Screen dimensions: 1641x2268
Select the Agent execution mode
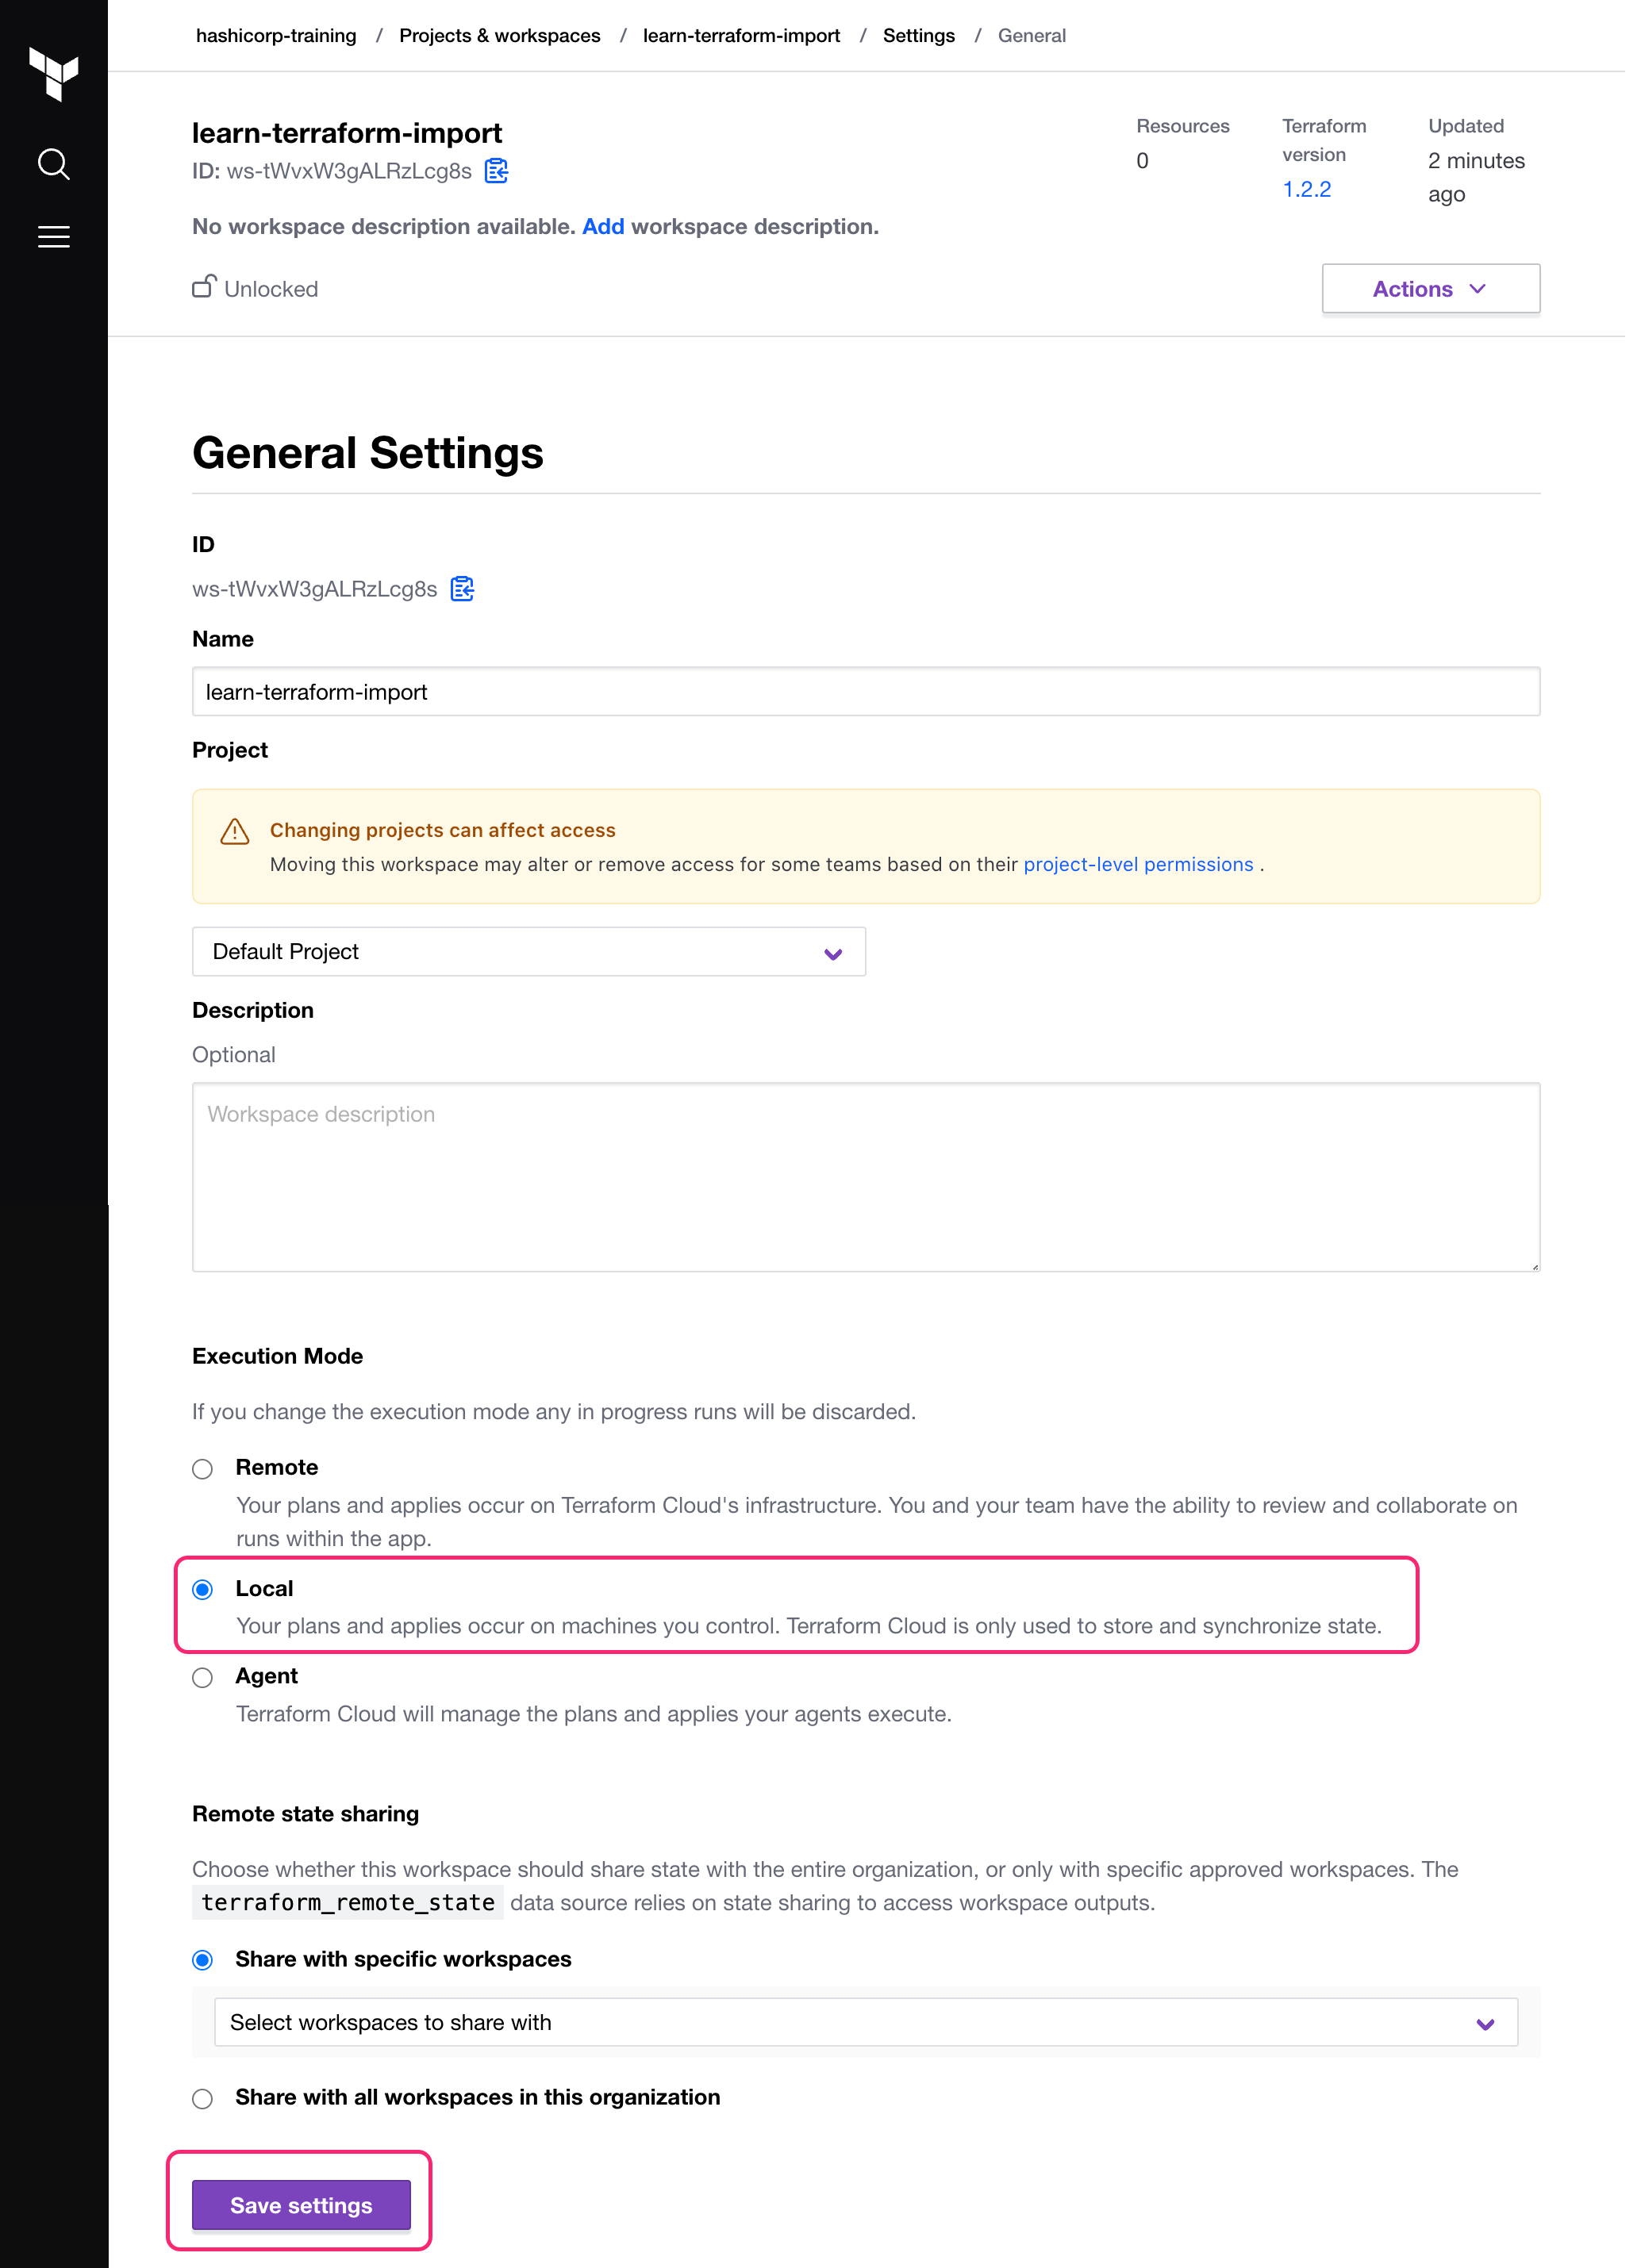202,1678
